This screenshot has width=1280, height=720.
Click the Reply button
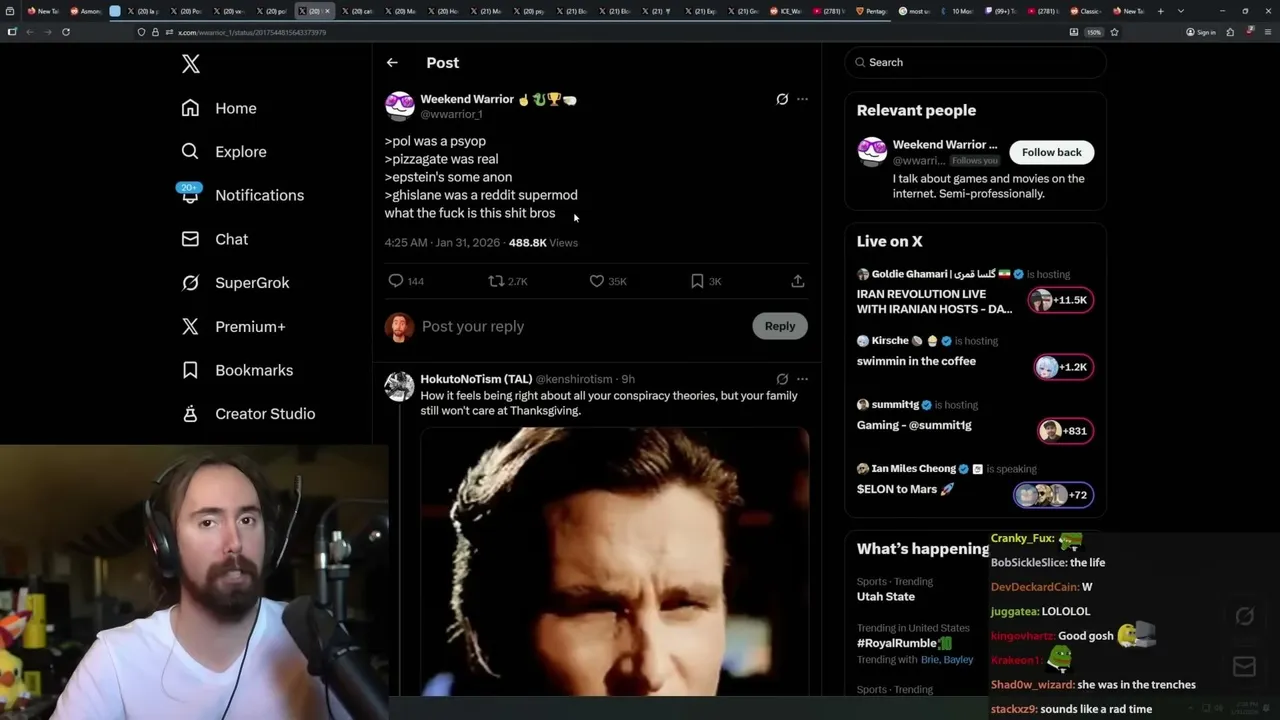tap(780, 326)
